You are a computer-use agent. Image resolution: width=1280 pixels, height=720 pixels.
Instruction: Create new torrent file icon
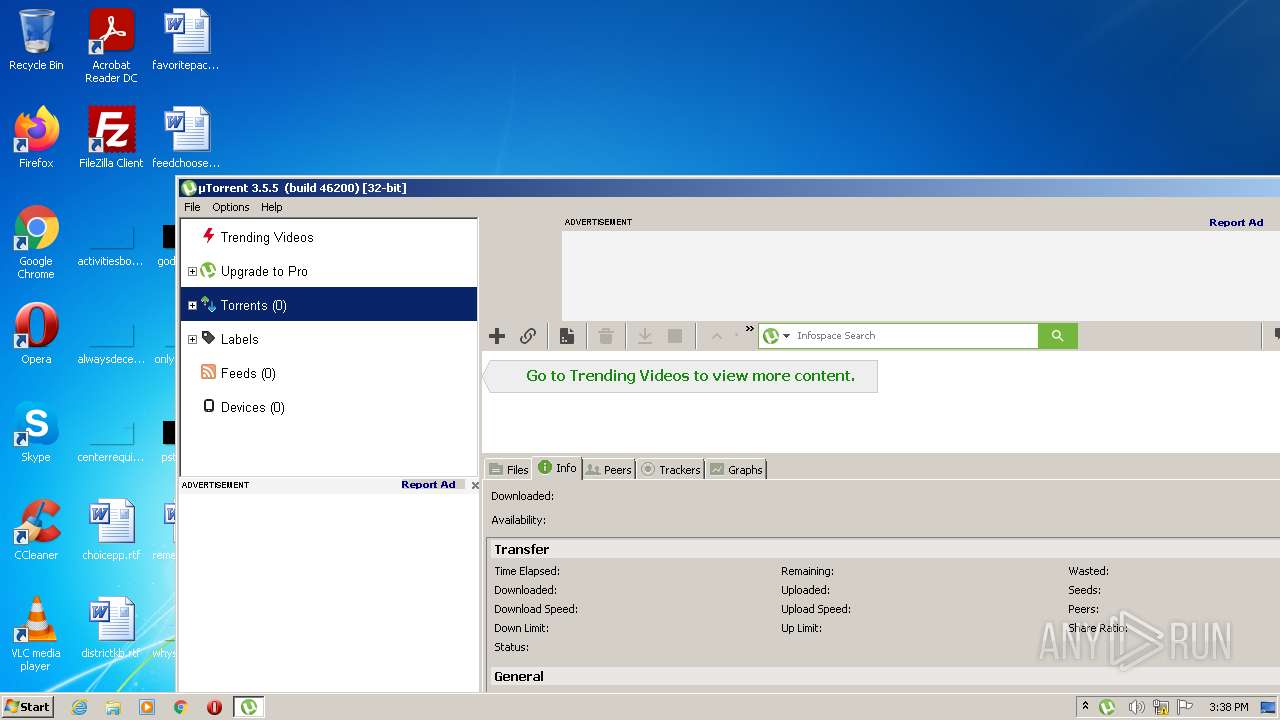(x=567, y=336)
